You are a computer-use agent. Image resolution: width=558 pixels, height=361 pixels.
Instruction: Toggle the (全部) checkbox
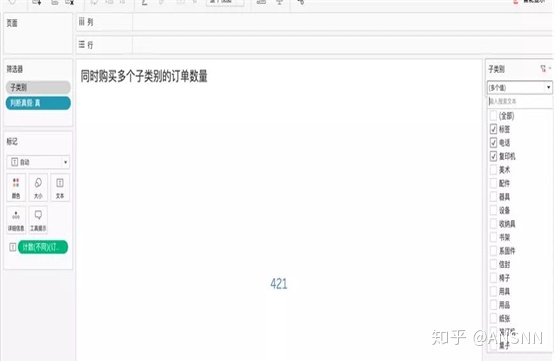point(493,116)
